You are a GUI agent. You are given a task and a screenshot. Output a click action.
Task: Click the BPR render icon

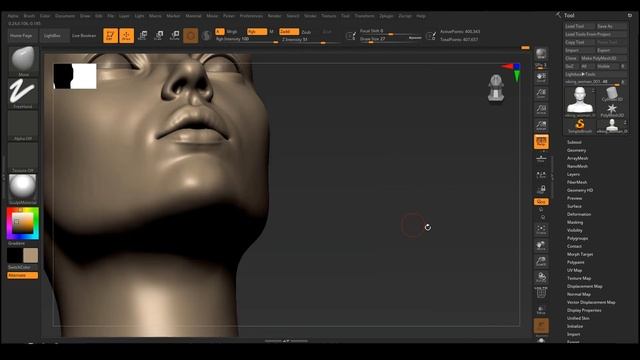[541, 54]
